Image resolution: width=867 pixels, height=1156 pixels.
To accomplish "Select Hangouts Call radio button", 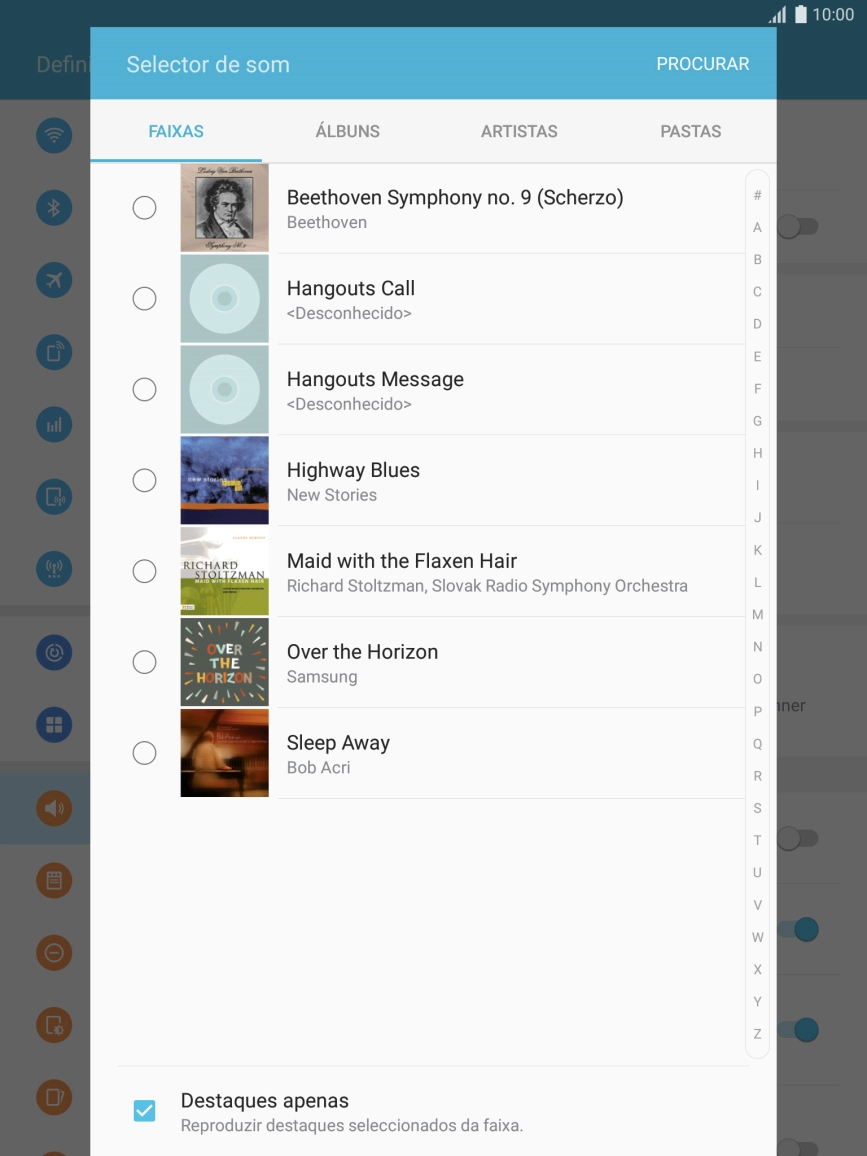I will (145, 299).
